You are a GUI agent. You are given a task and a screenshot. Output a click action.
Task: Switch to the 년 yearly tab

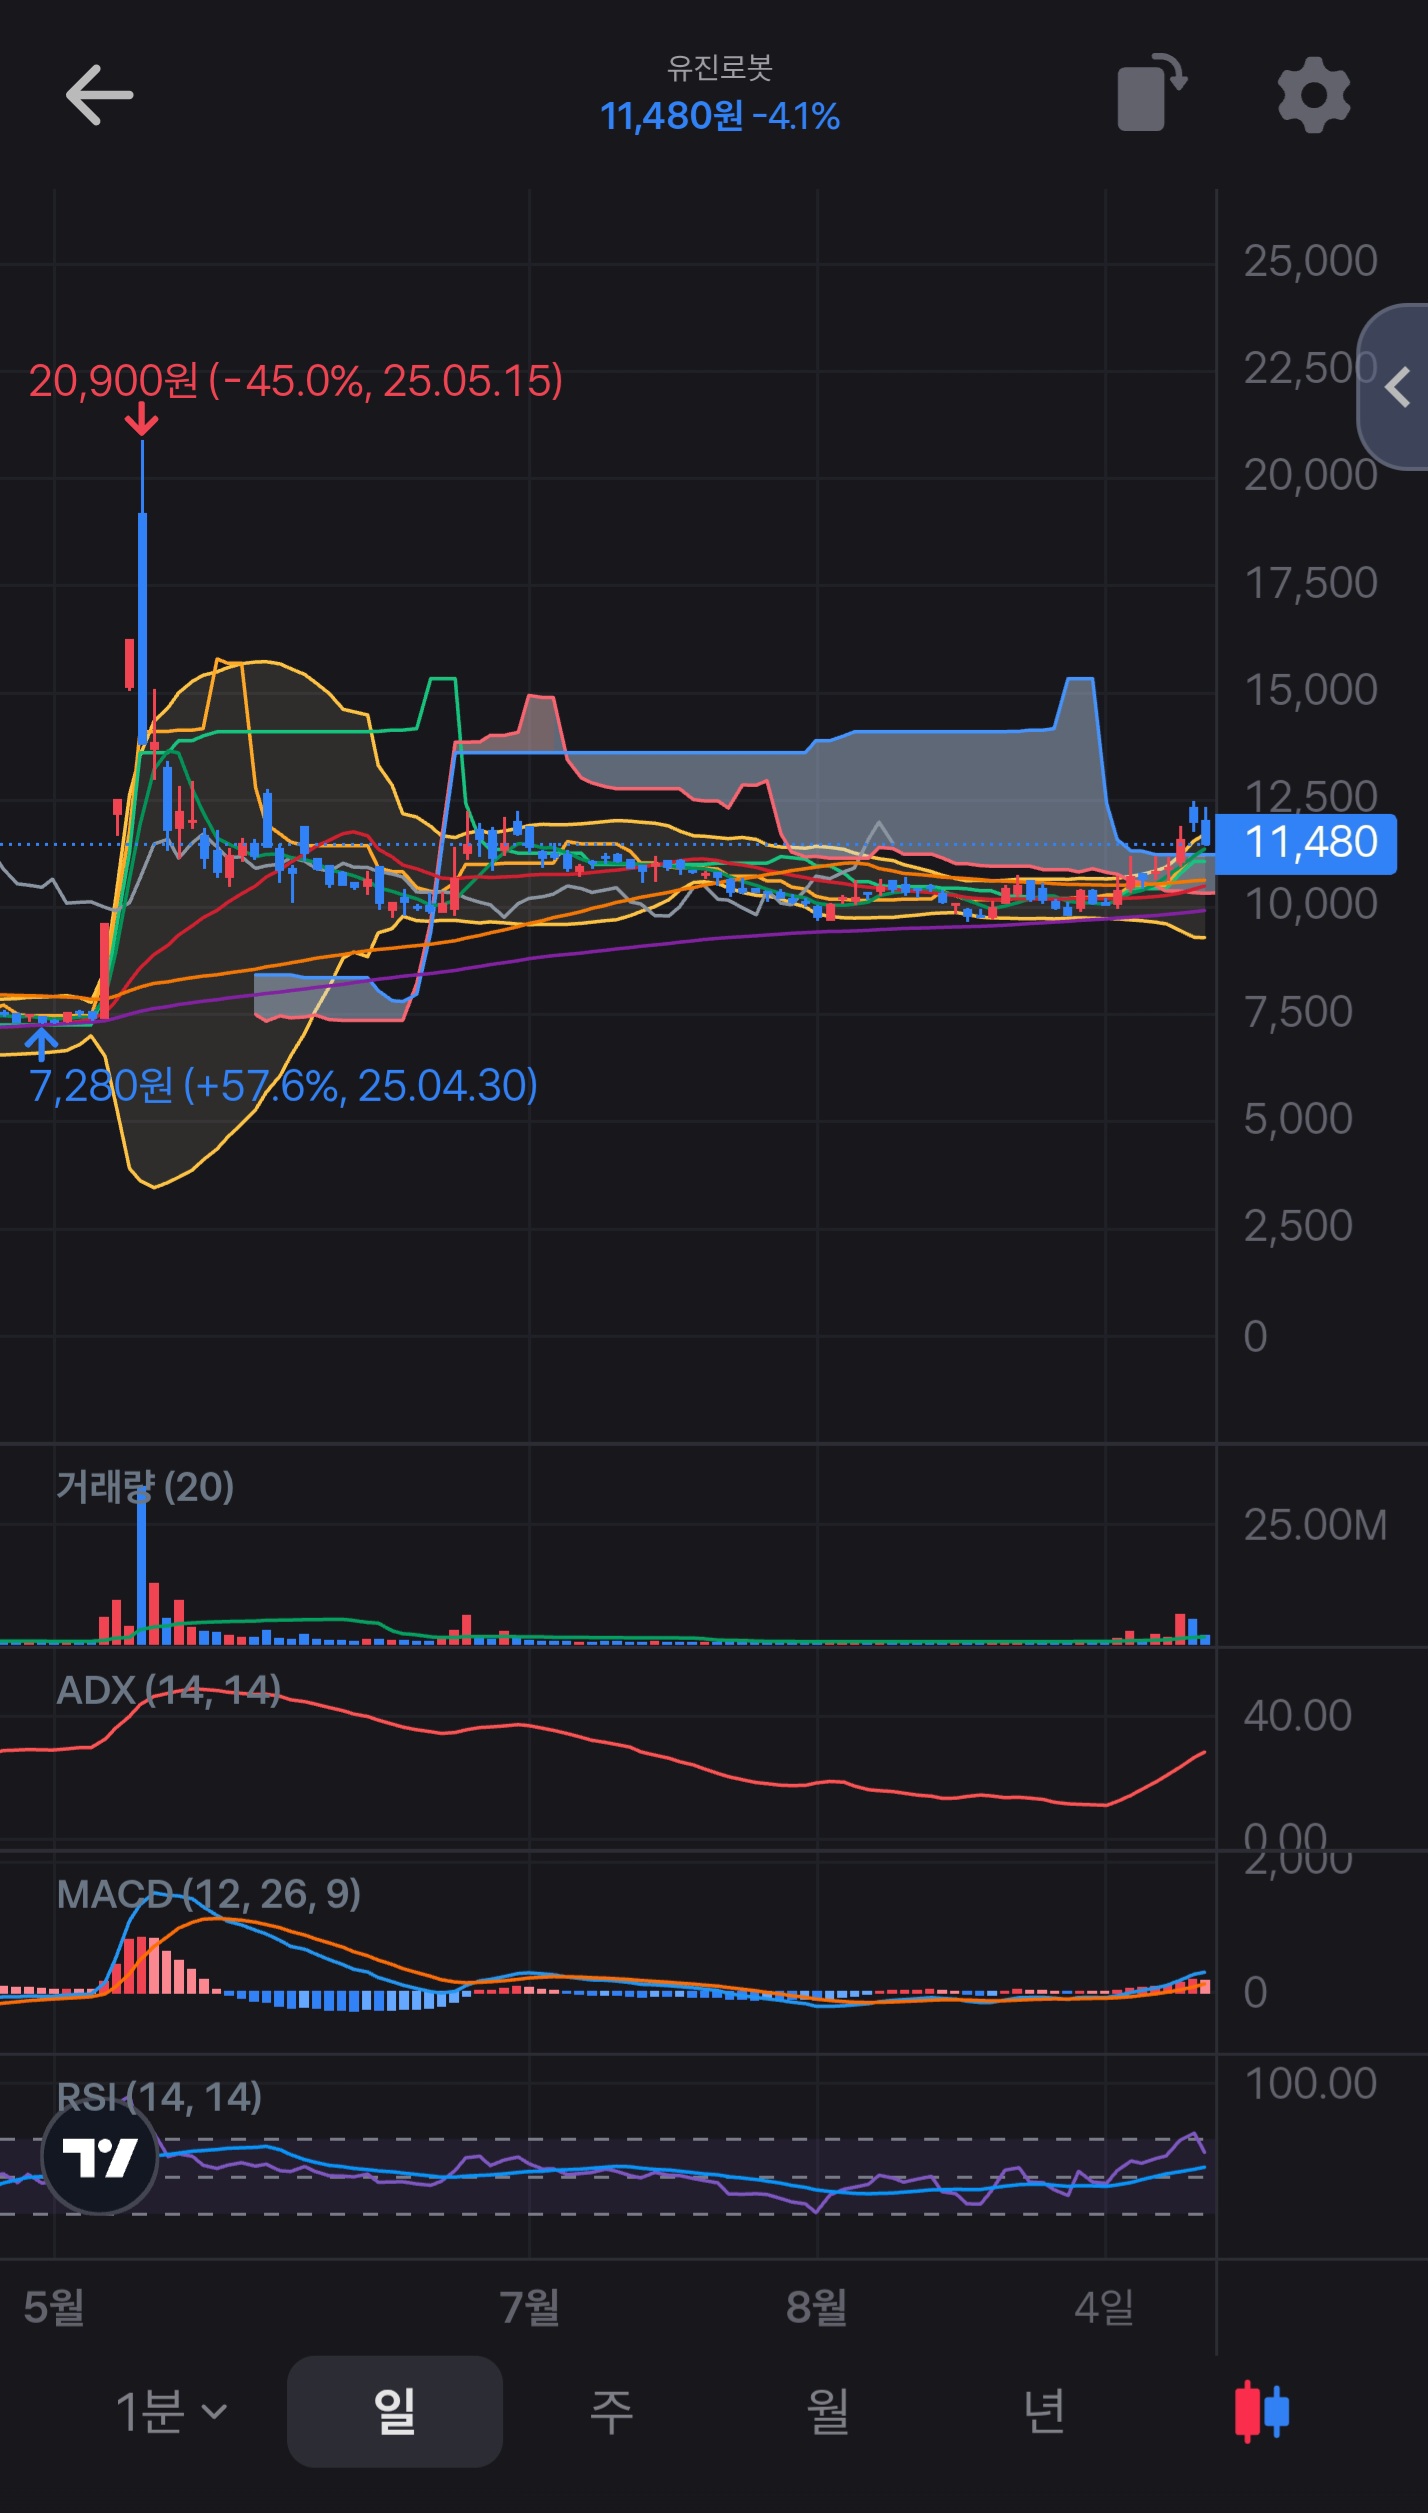coord(1044,2411)
